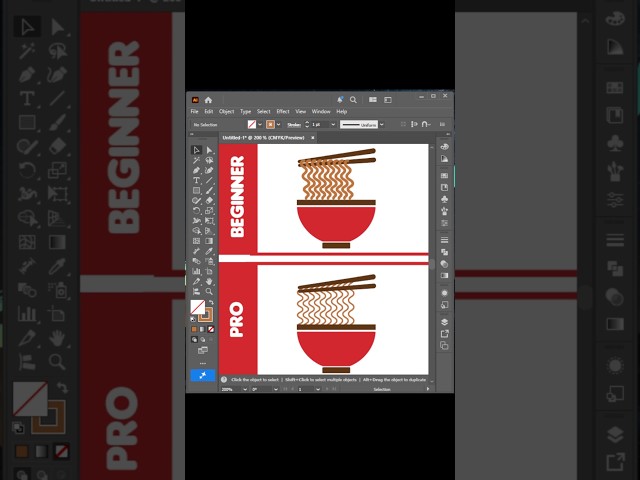Screen dimensions: 640x480
Task: Select the Type tool
Action: 196,180
